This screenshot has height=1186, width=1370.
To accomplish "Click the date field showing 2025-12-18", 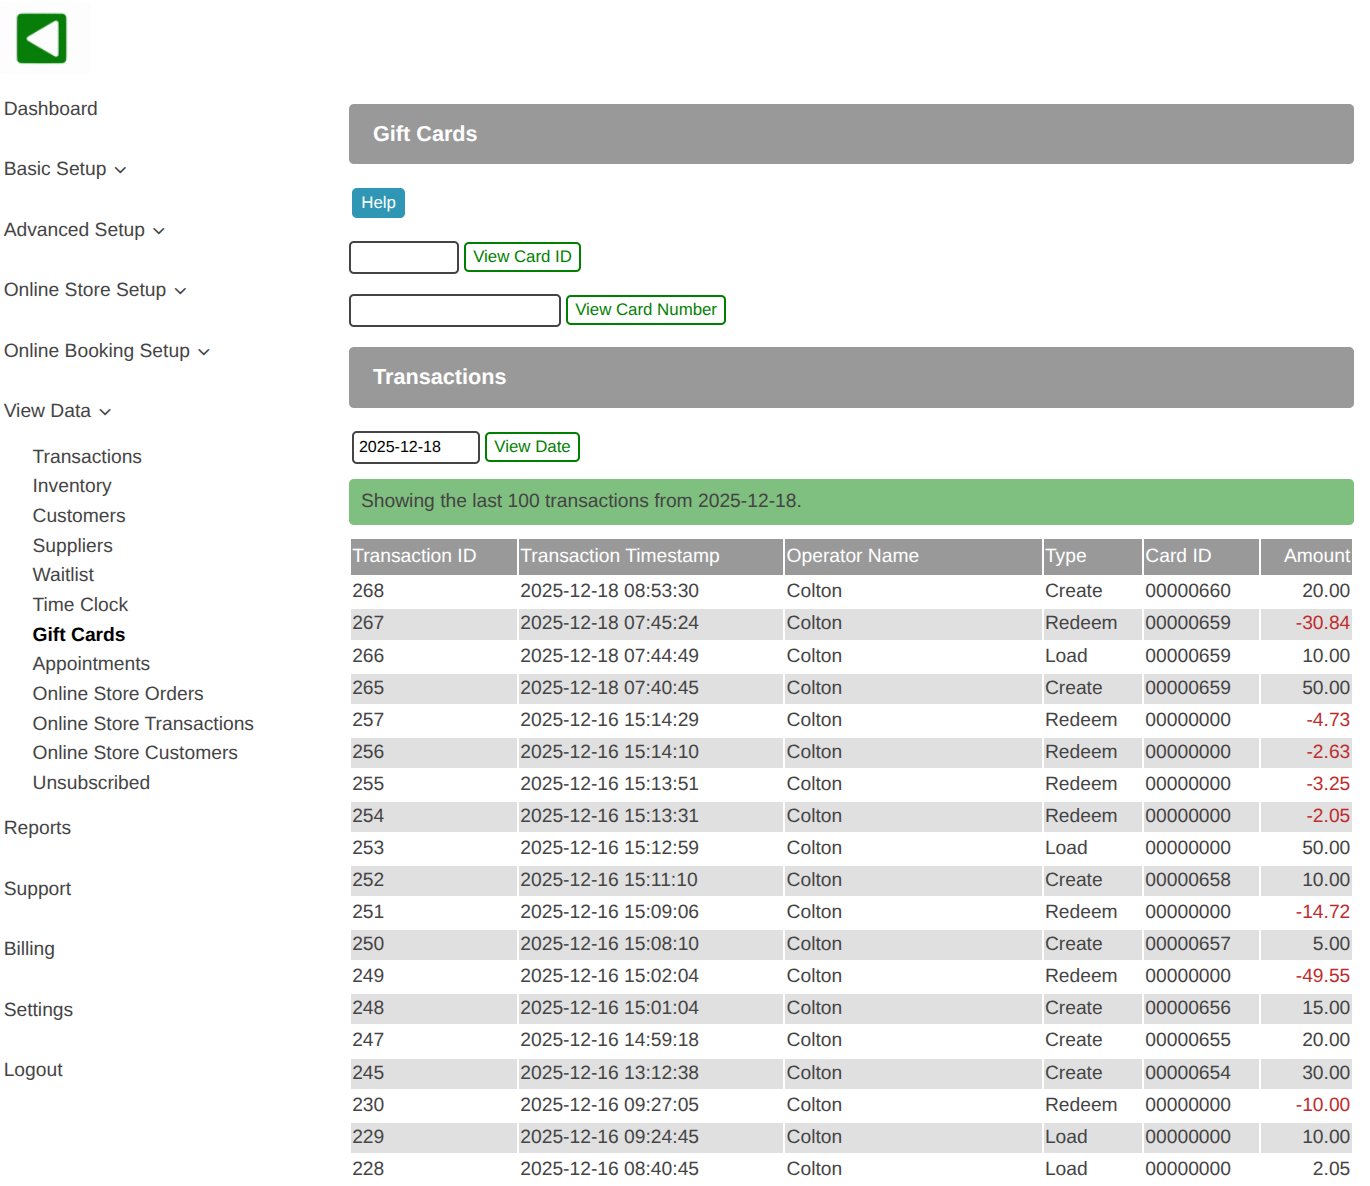I will pyautogui.click(x=415, y=447).
